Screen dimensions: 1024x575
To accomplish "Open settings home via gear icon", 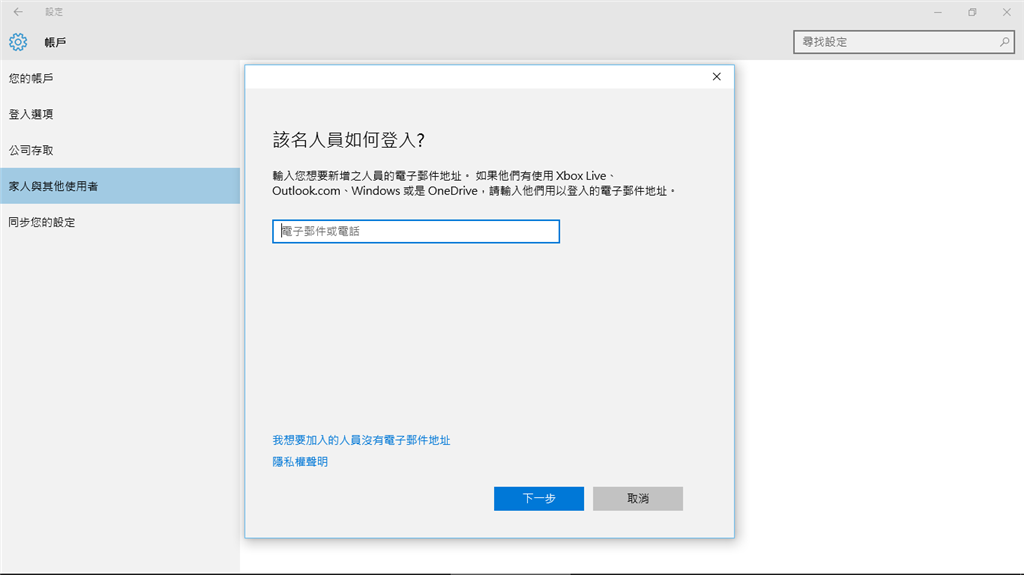I will point(18,42).
